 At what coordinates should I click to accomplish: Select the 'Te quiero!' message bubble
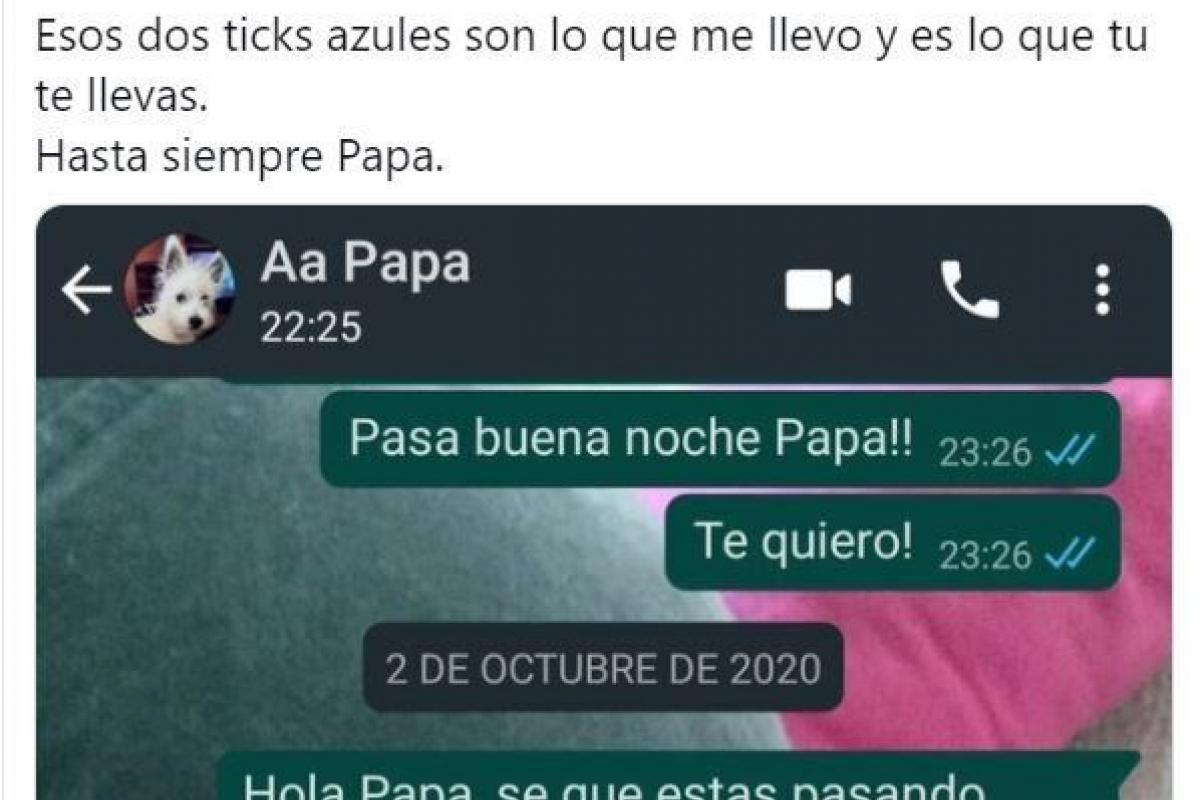click(893, 543)
